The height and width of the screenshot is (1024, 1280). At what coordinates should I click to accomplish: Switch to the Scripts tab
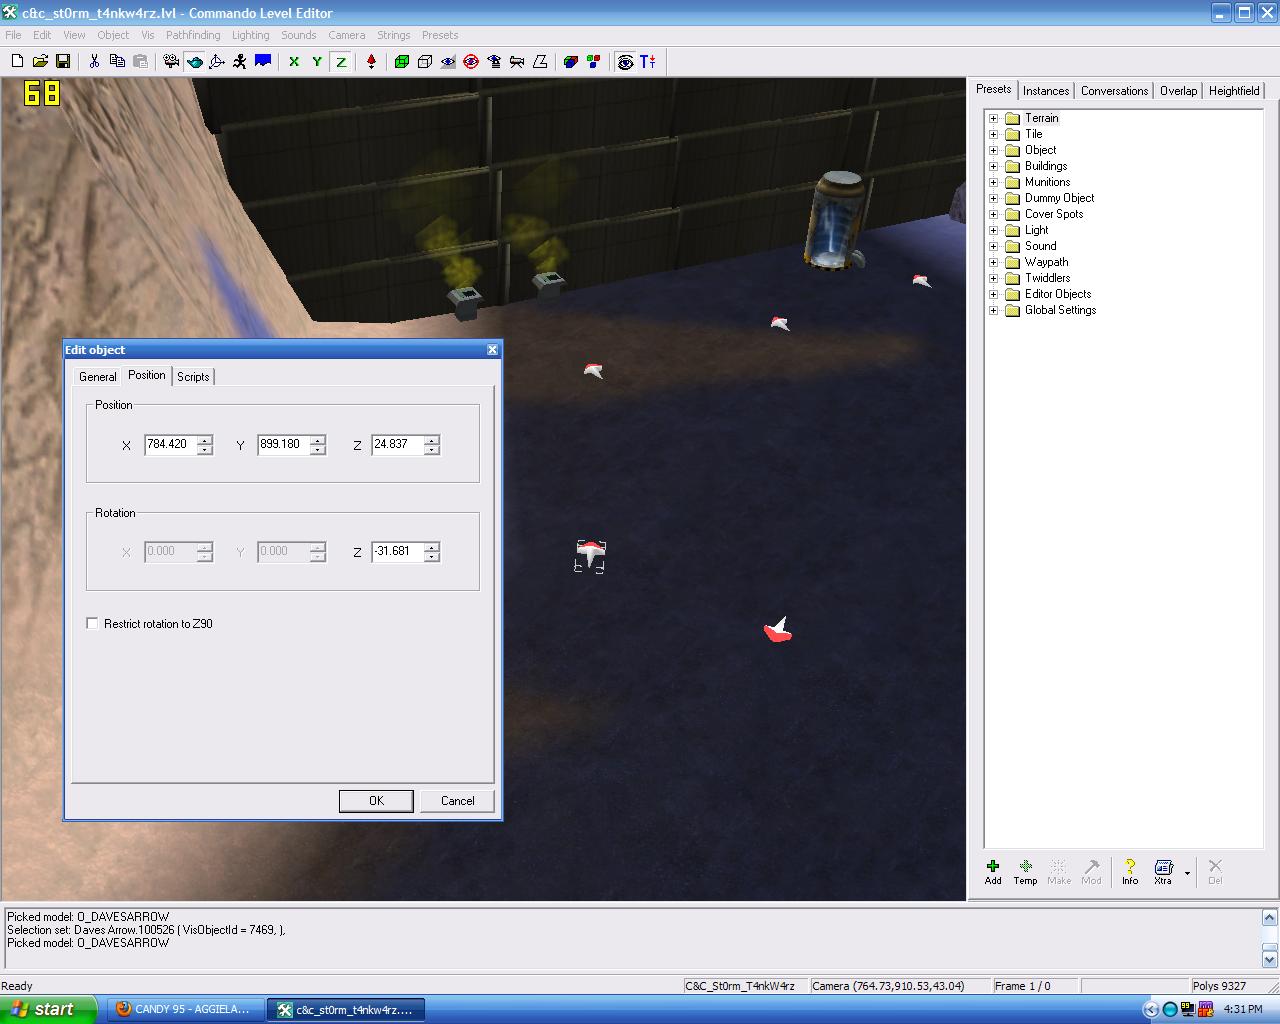click(193, 377)
